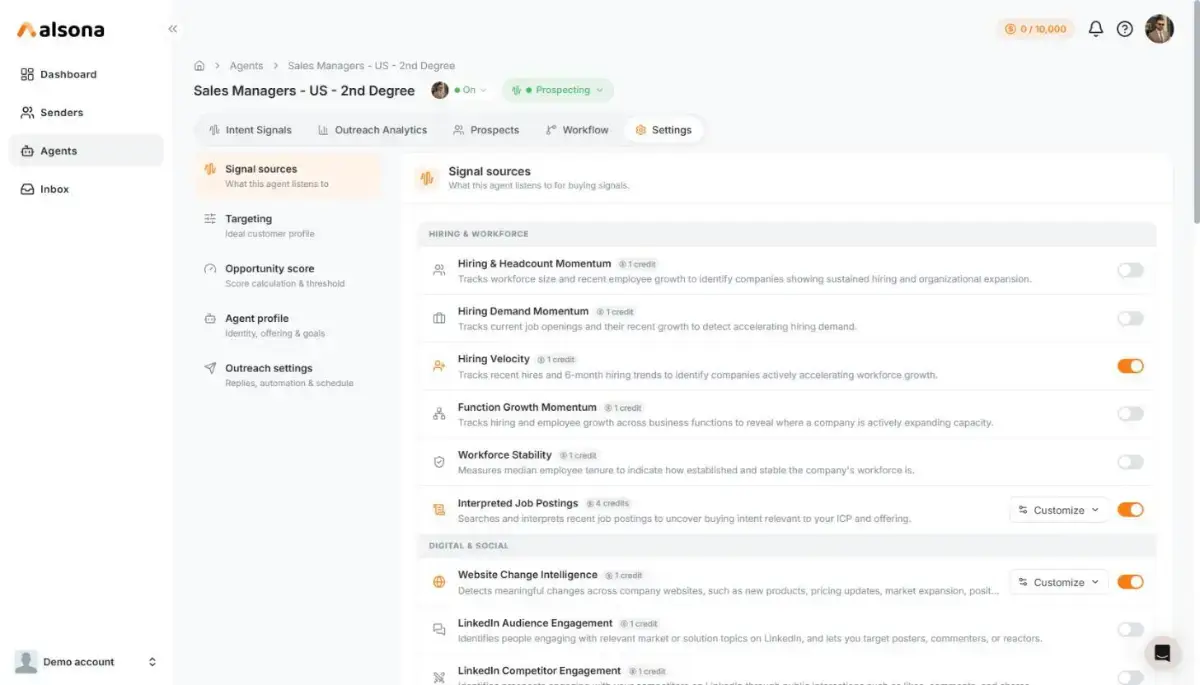
Task: Open the Agent profile settings section
Action: pyautogui.click(x=288, y=325)
